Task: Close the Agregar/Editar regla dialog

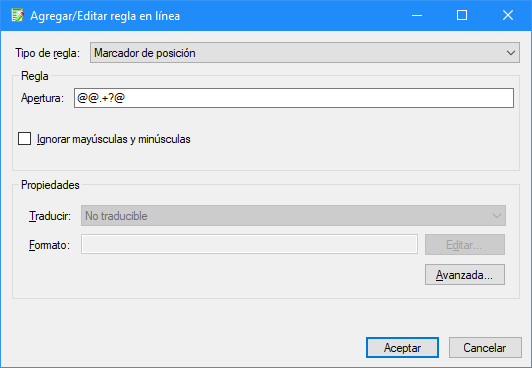Action: 508,16
